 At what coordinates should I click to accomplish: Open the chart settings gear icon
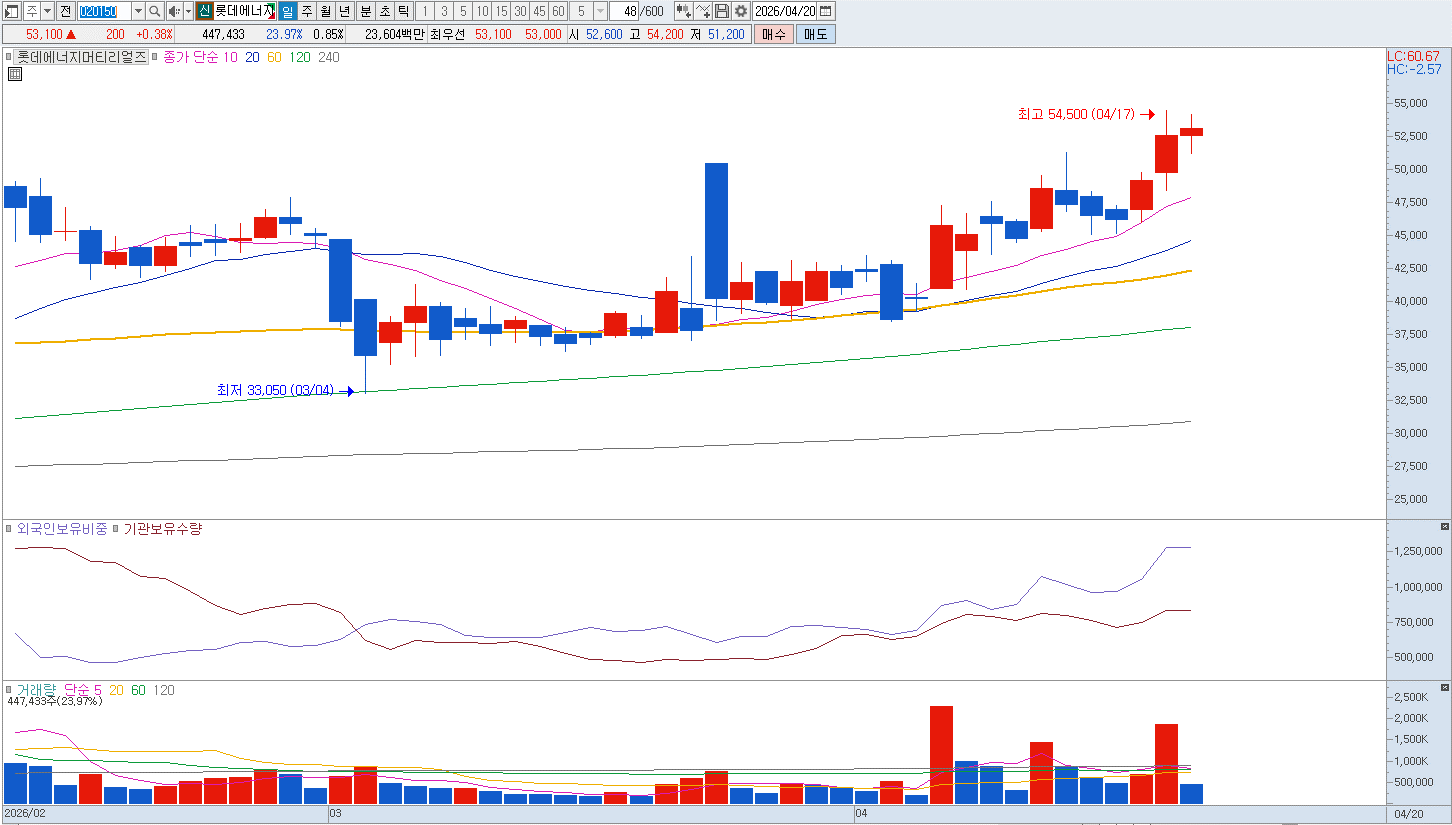(x=740, y=11)
